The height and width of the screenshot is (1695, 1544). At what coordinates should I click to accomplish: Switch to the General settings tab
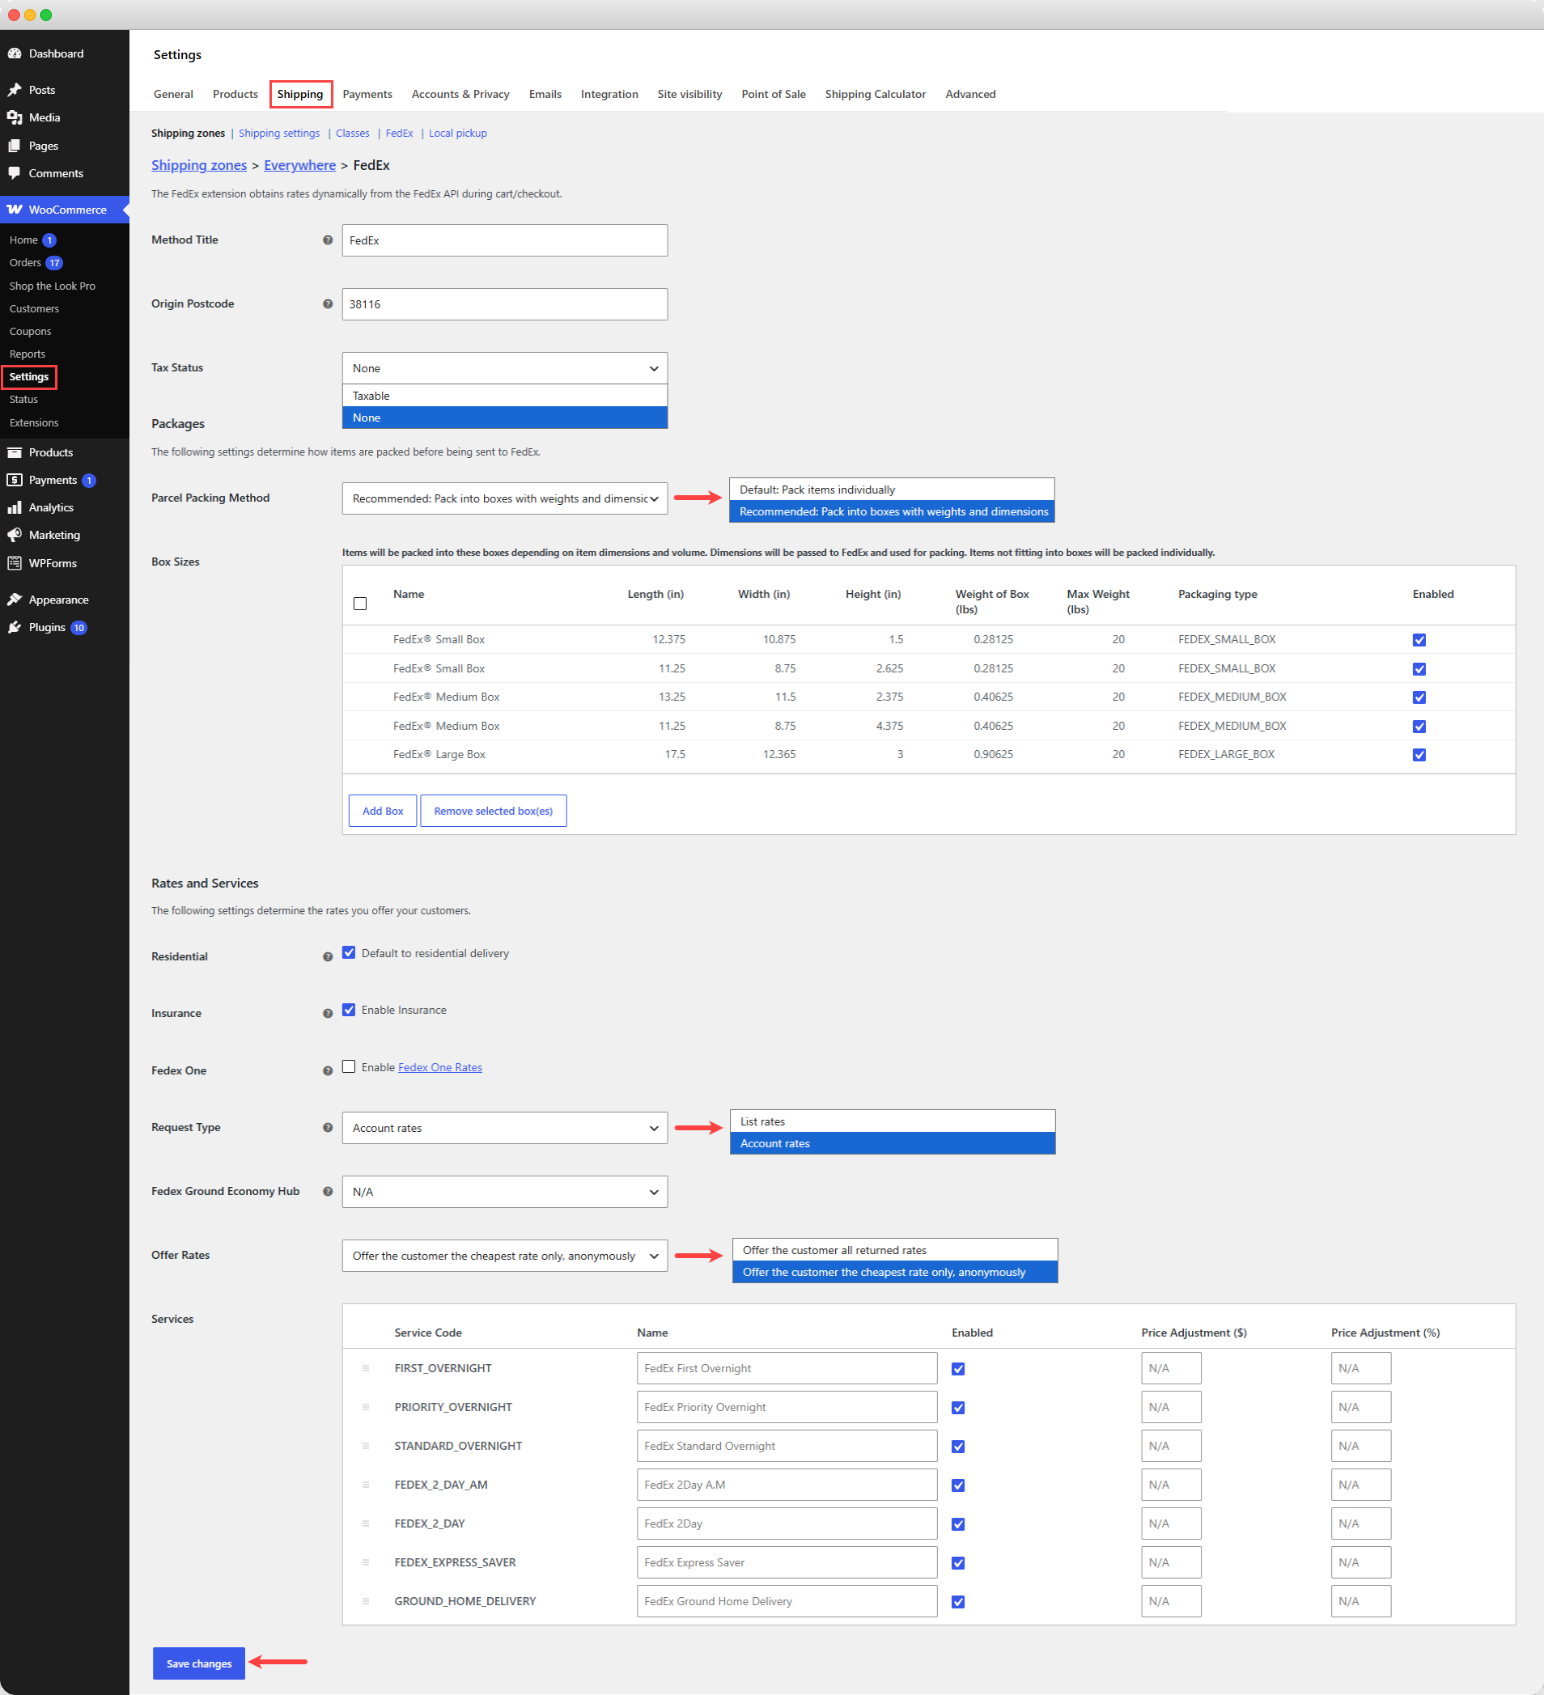[173, 94]
